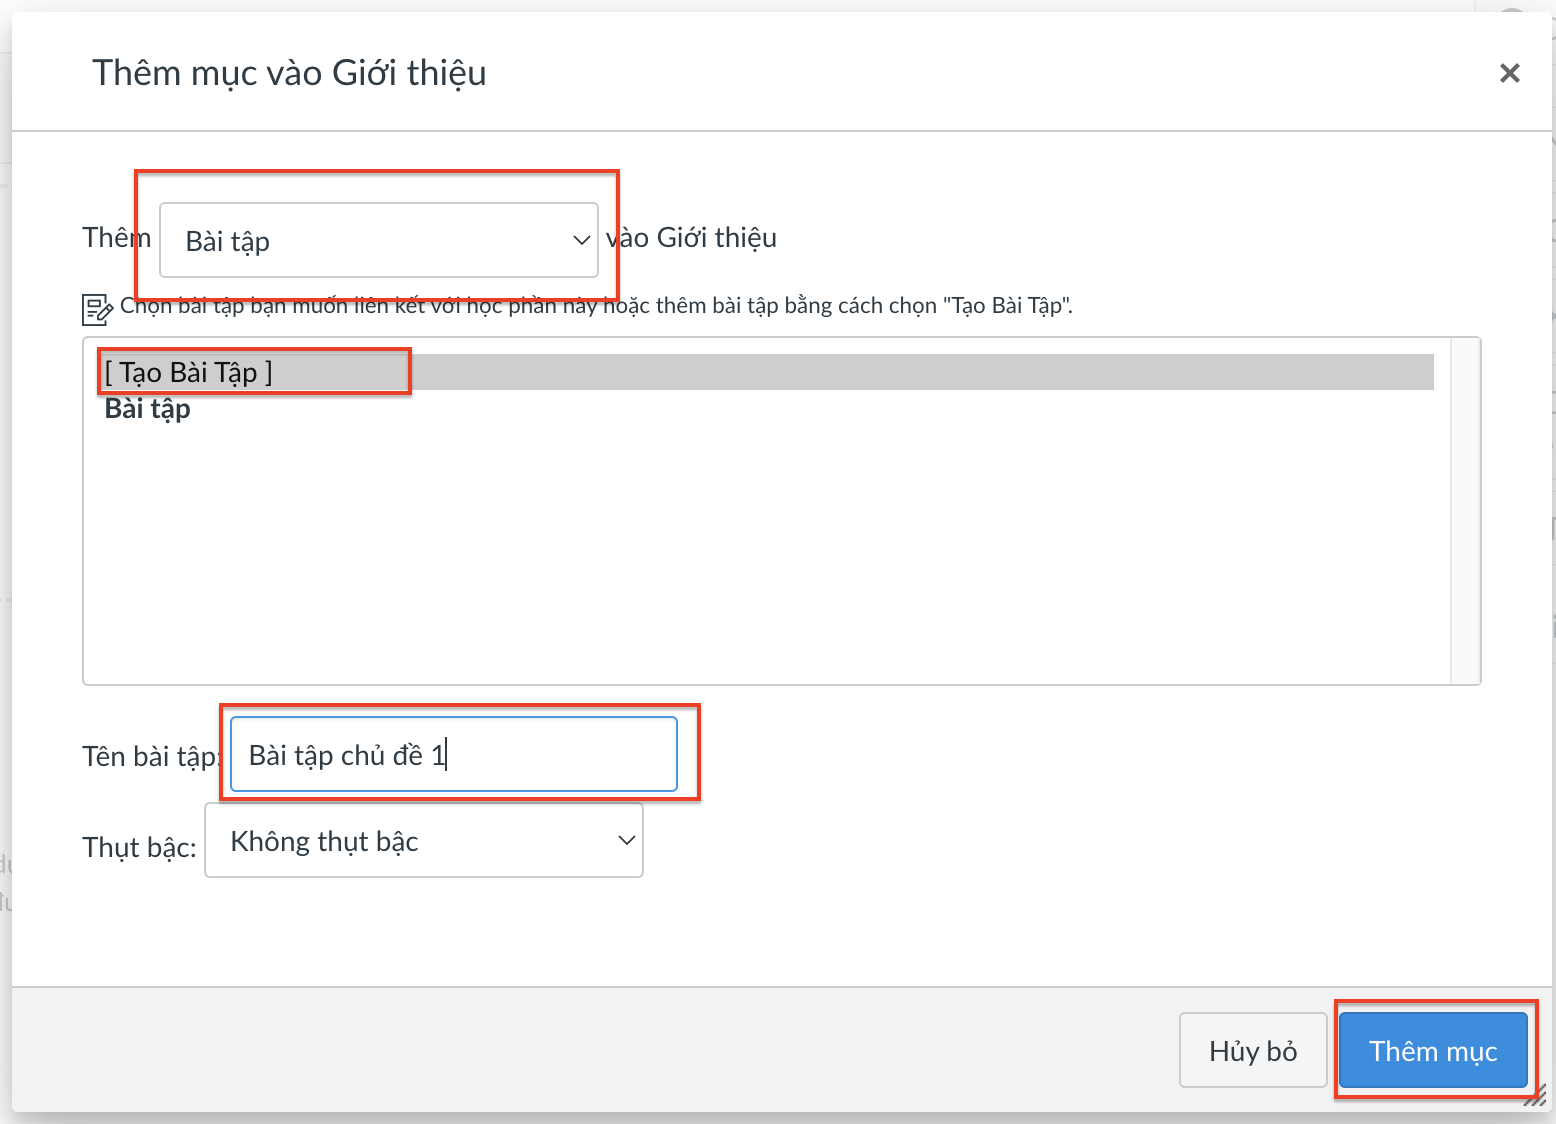The height and width of the screenshot is (1124, 1556).
Task: Expand the chevron on the "Bài tập" dropdown
Action: [581, 241]
